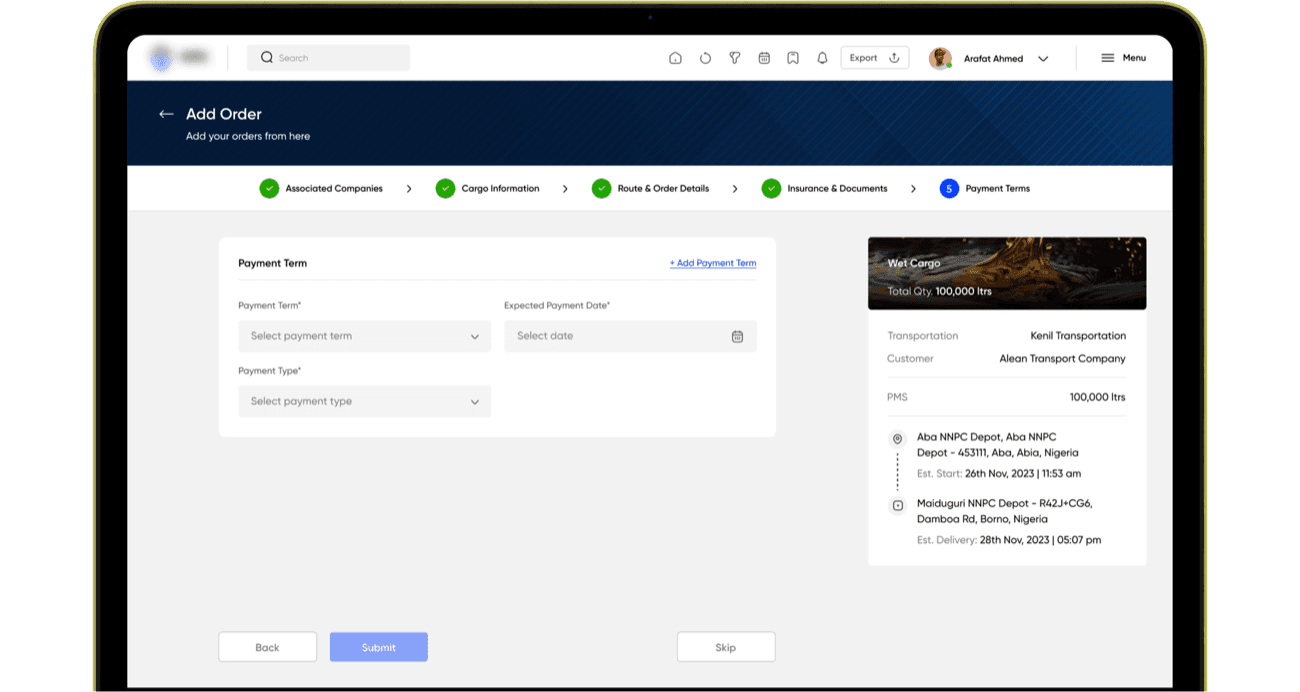Click chevron after Associated Companies step
Viewport: 1300px width, 692px height.
[x=409, y=188]
